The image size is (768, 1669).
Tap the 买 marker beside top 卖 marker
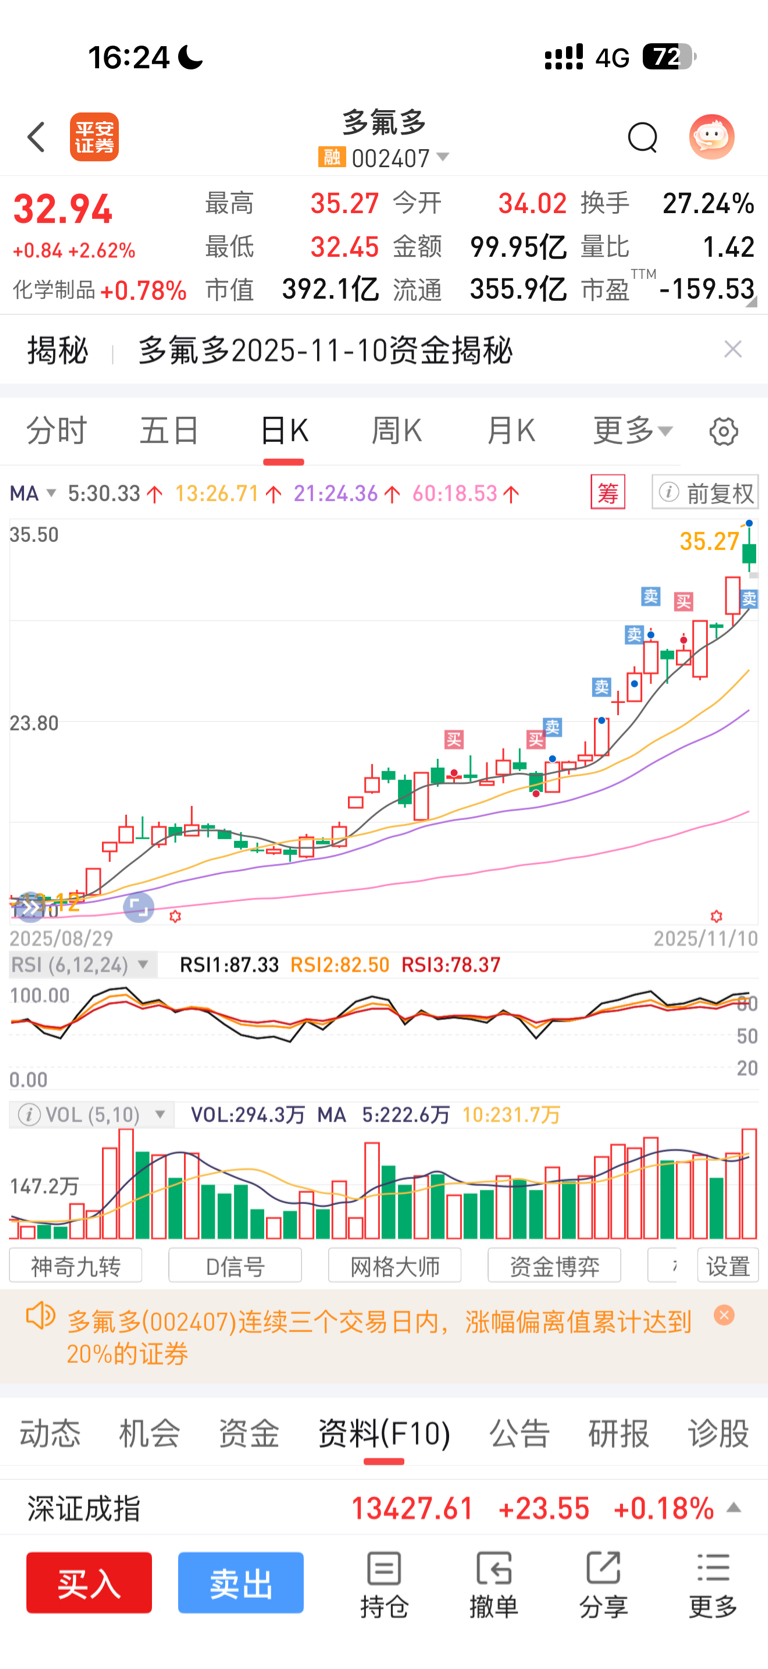(683, 601)
